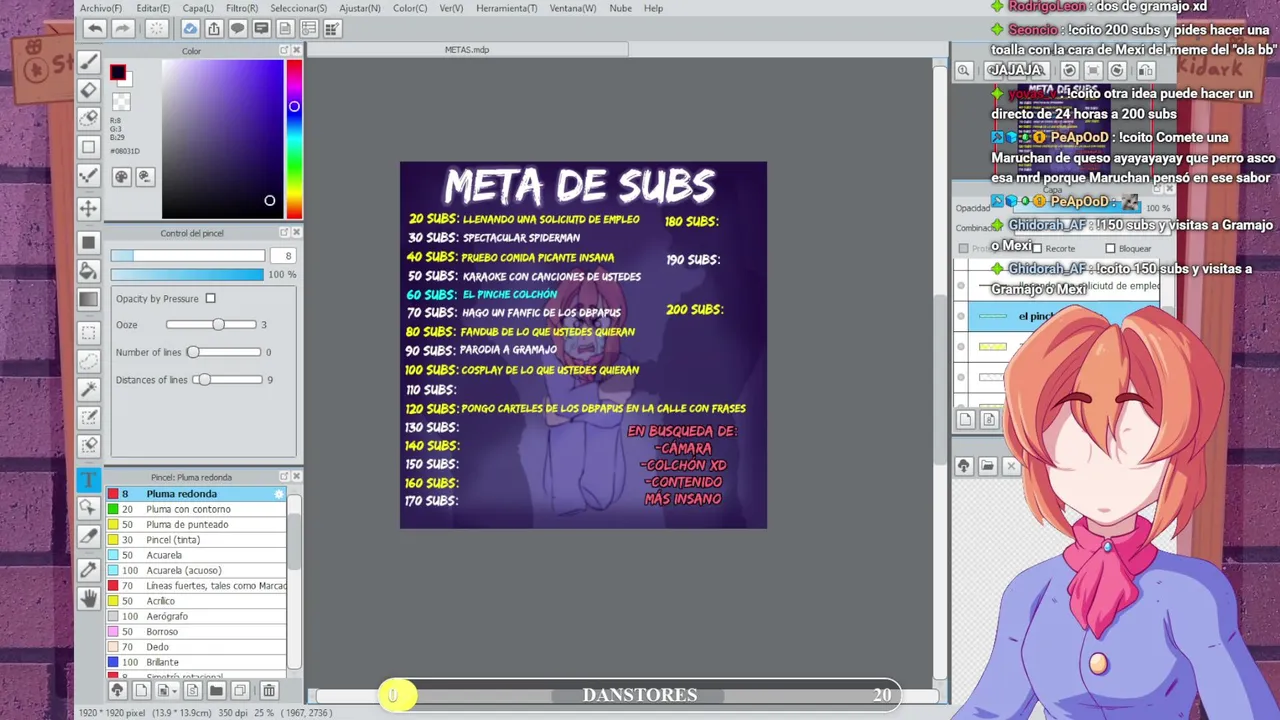The image size is (1280, 720).
Task: Switch to the METAS.mdp document tab
Action: tap(467, 49)
